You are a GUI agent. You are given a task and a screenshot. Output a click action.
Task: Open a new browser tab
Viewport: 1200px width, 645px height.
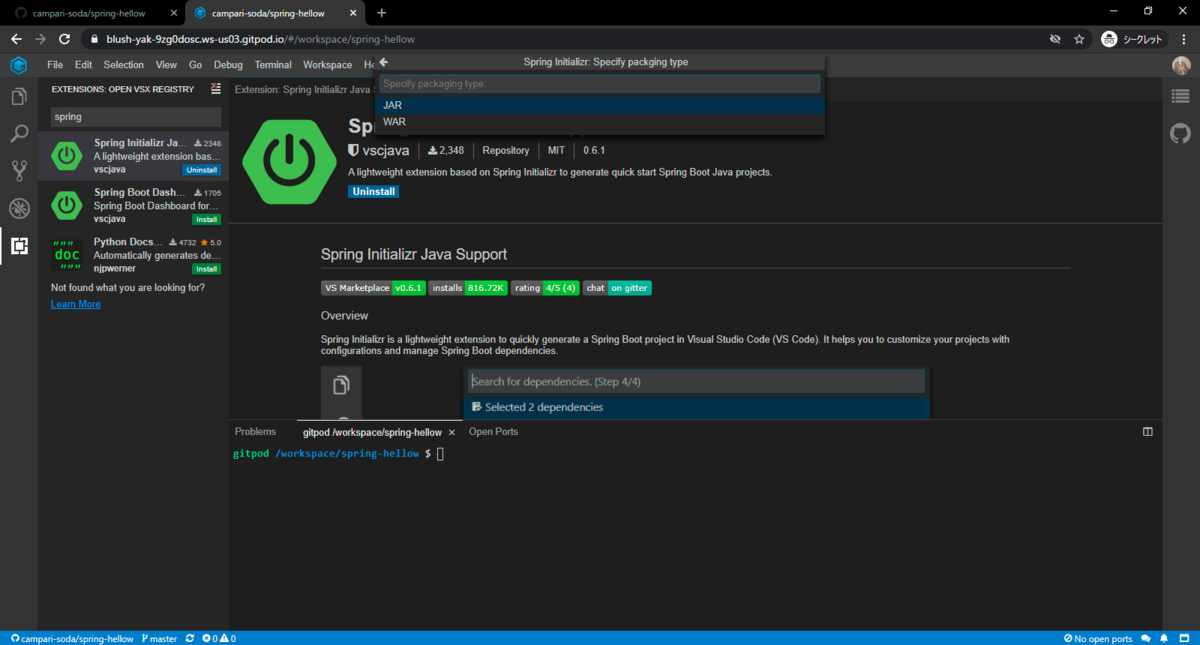point(381,13)
